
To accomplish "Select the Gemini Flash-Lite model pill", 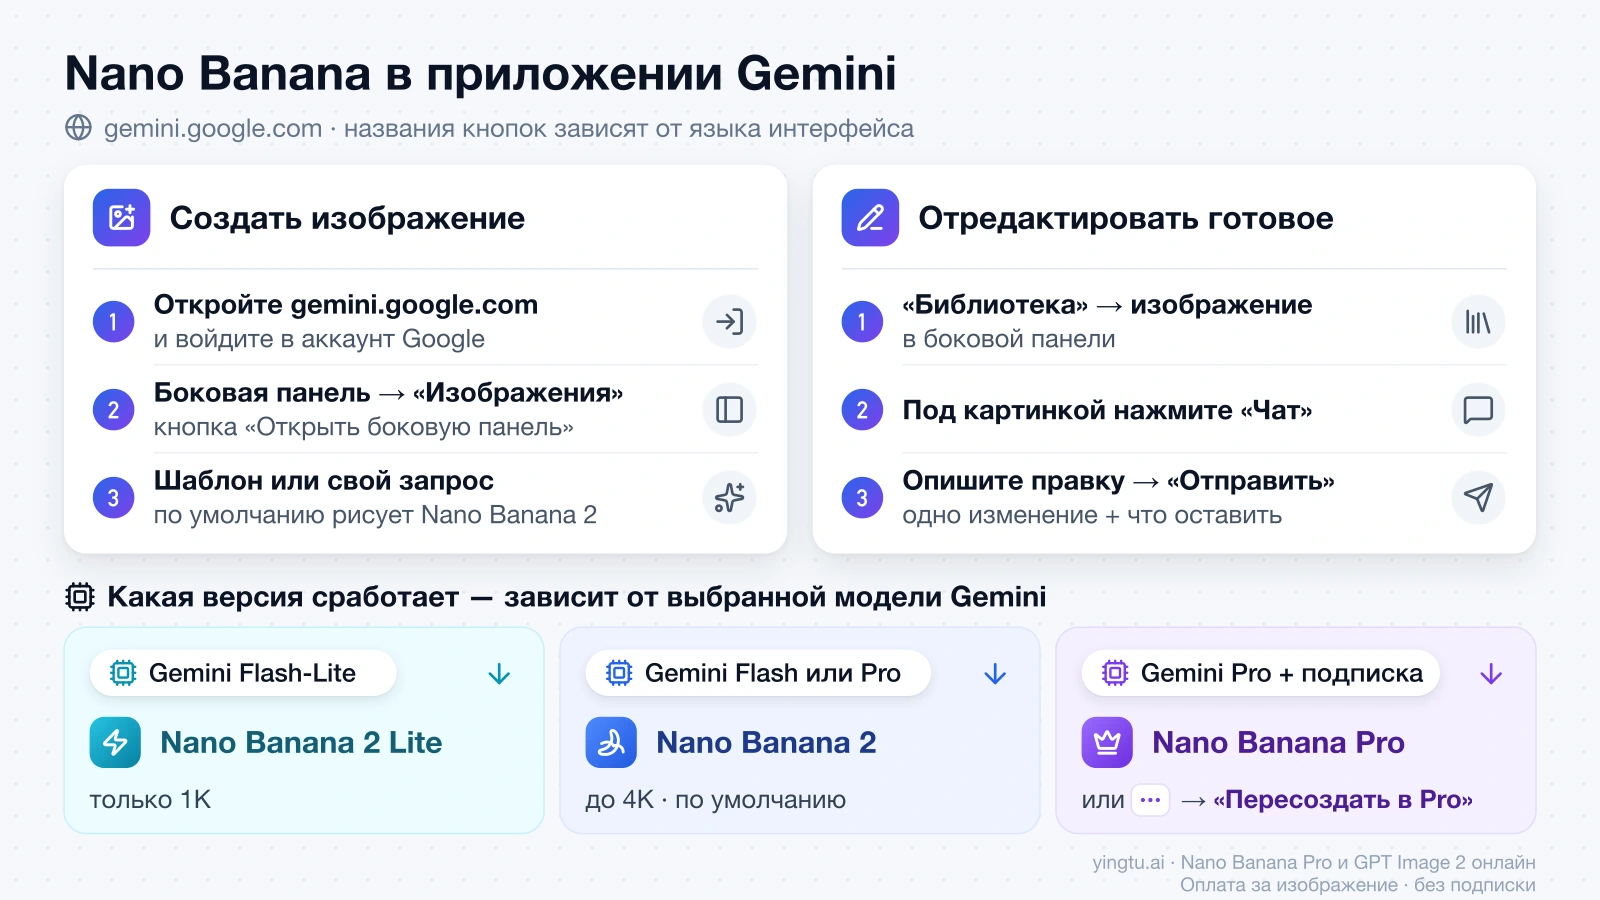I will [x=243, y=673].
